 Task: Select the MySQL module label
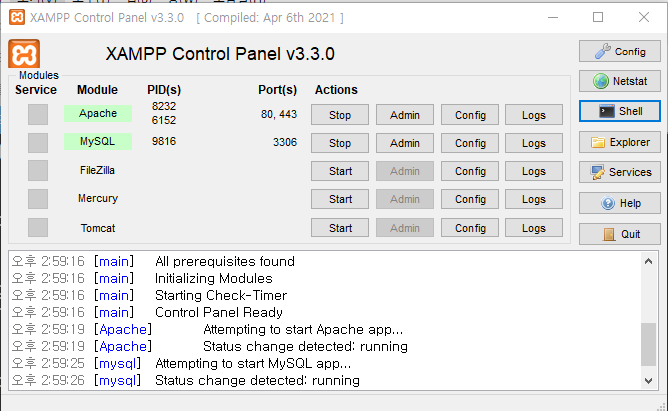point(98,141)
